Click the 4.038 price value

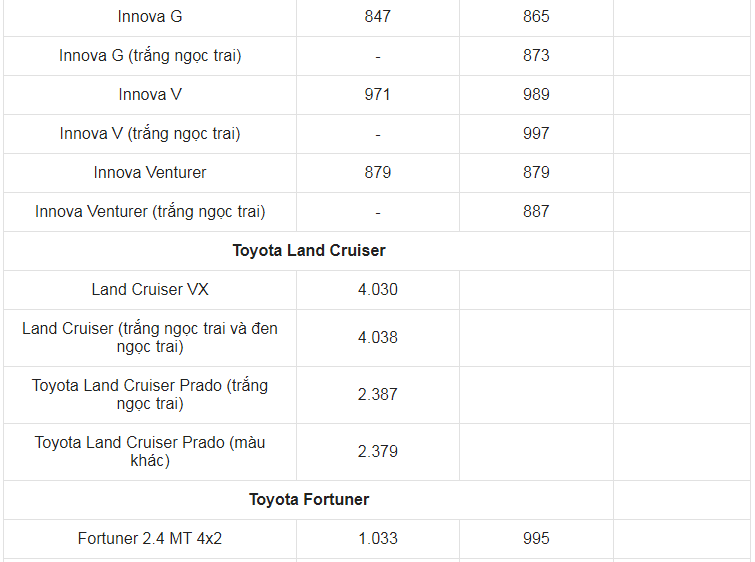tap(378, 337)
